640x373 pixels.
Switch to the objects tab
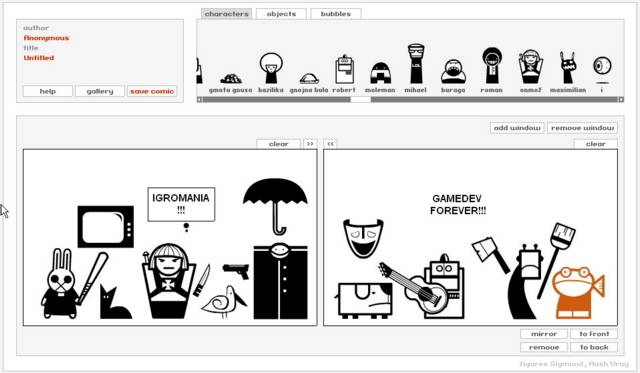click(x=281, y=14)
